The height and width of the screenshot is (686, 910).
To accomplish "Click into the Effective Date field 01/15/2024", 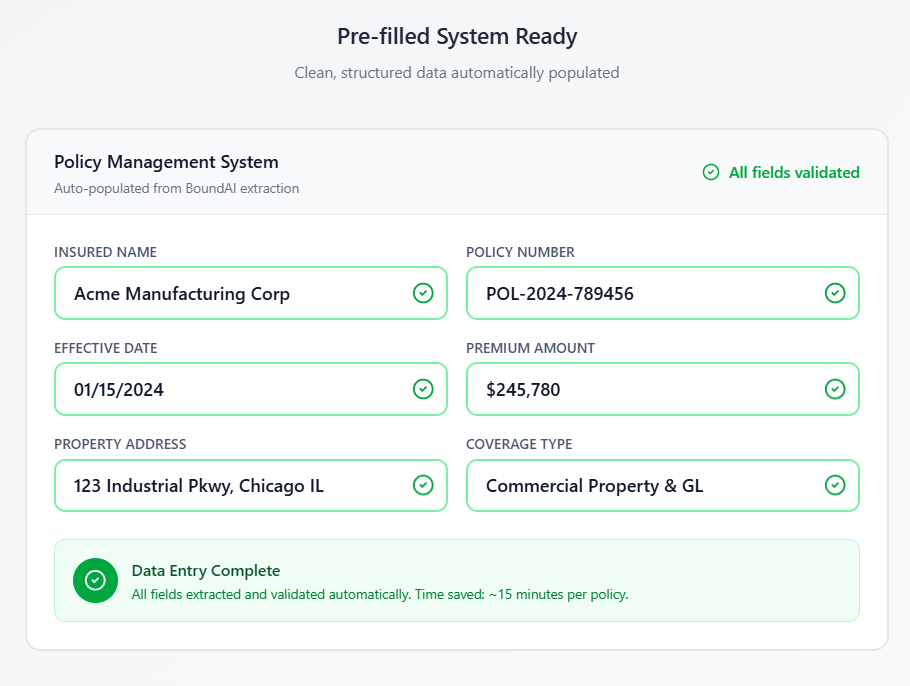I will [230, 389].
